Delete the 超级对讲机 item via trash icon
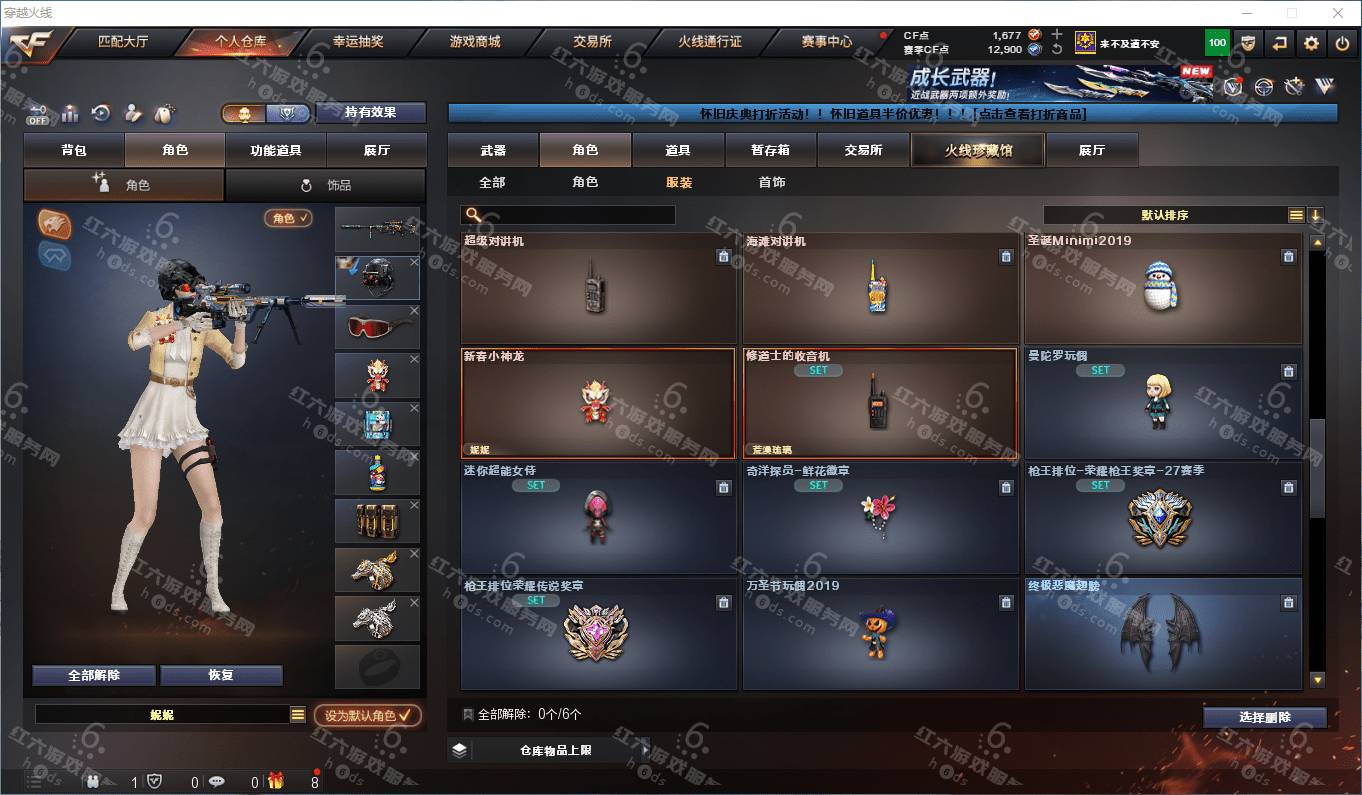 pyautogui.click(x=723, y=256)
